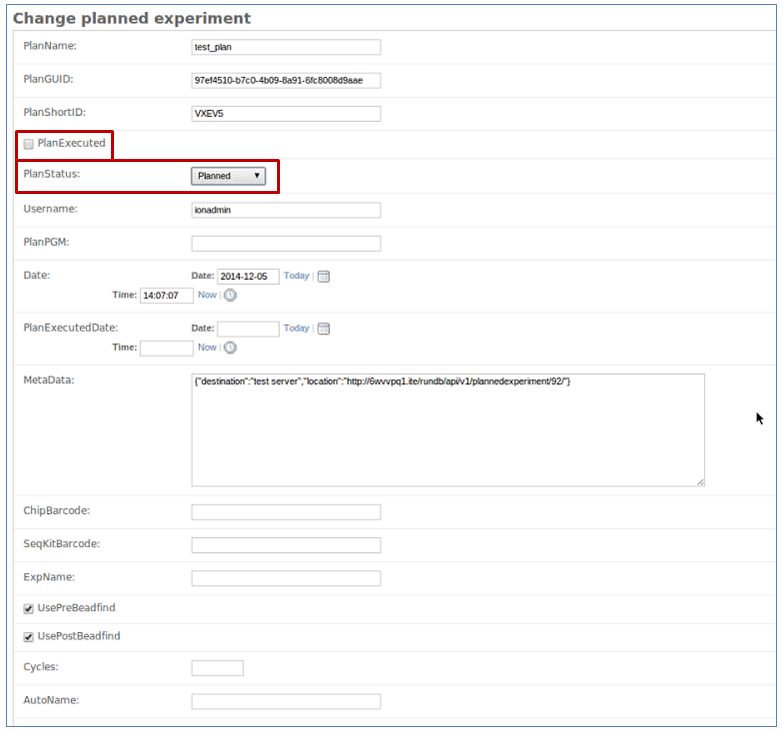
Task: Open the calendar icon for PlanExecutedDate
Action: (x=324, y=329)
